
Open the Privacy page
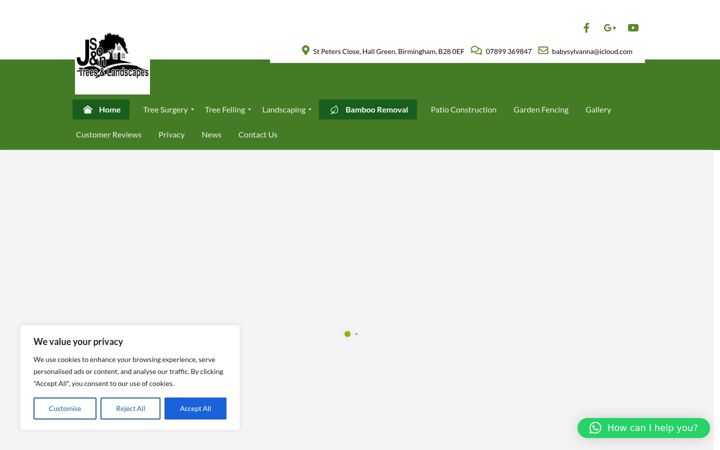tap(171, 135)
